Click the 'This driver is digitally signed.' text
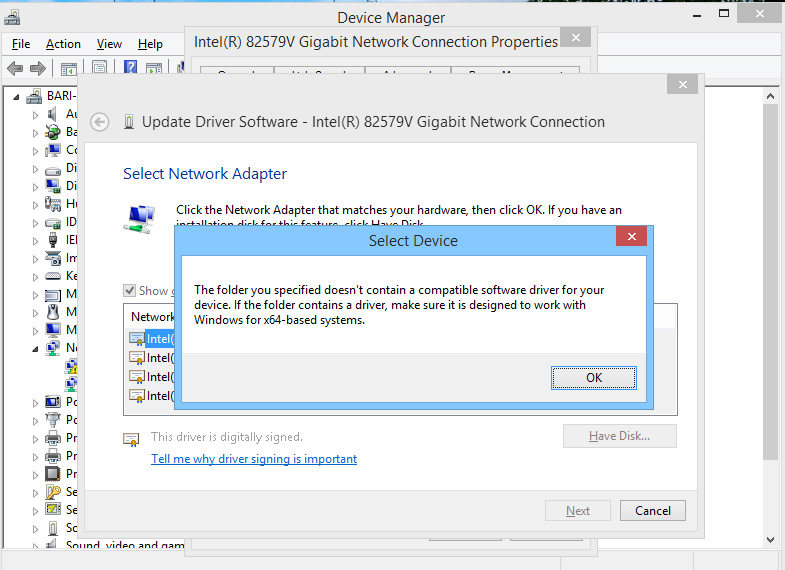This screenshot has width=785, height=570. (227, 437)
